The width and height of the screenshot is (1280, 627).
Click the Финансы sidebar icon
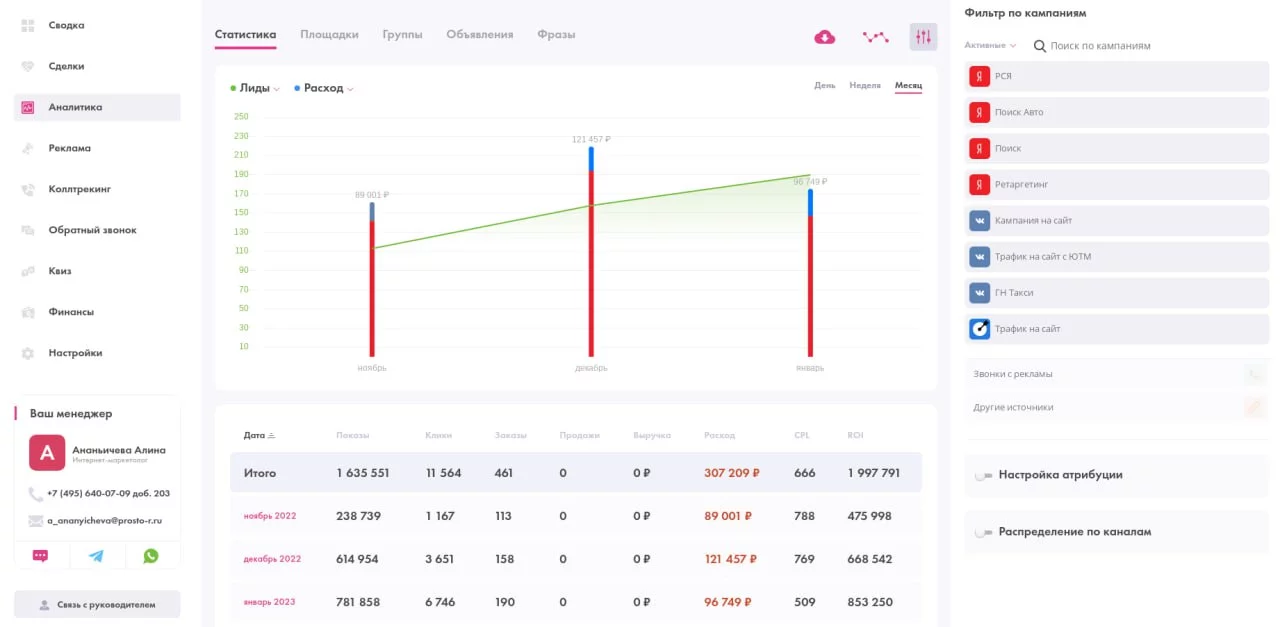point(28,312)
